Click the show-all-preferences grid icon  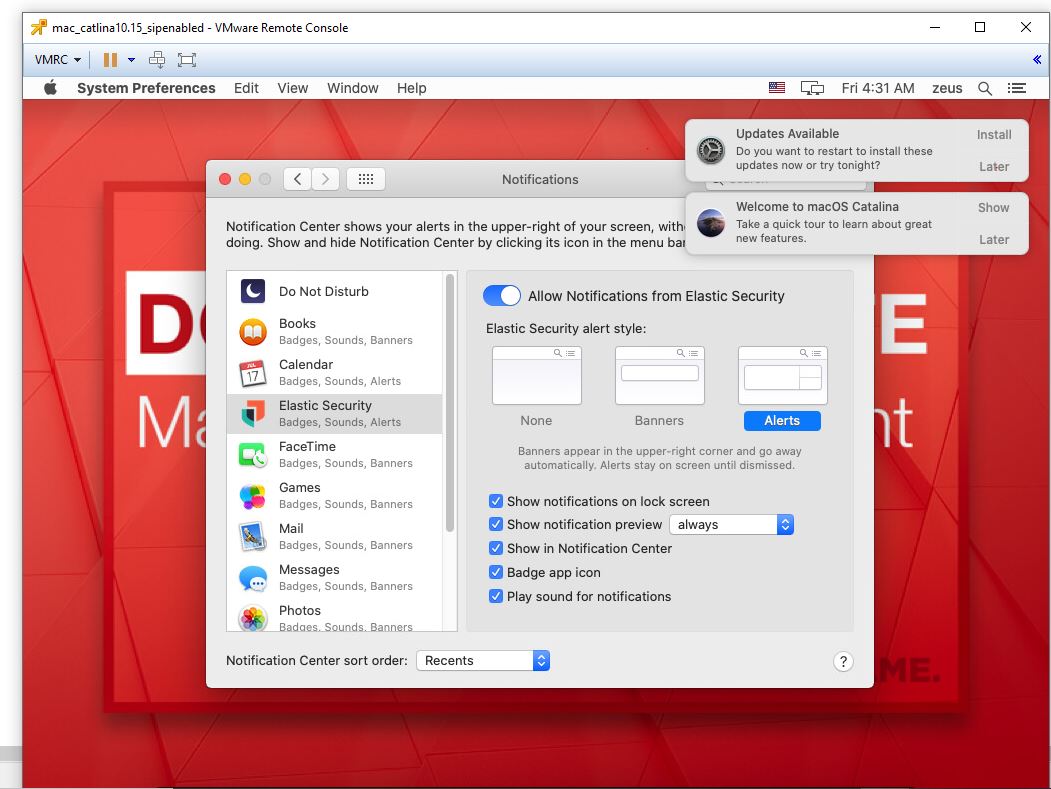point(366,178)
